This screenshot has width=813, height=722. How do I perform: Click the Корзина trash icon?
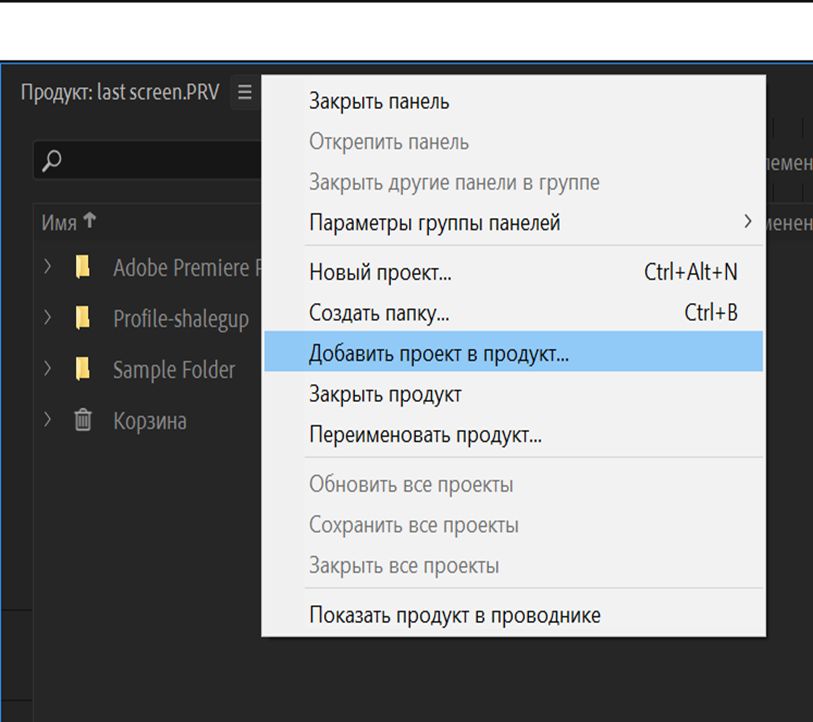(85, 421)
